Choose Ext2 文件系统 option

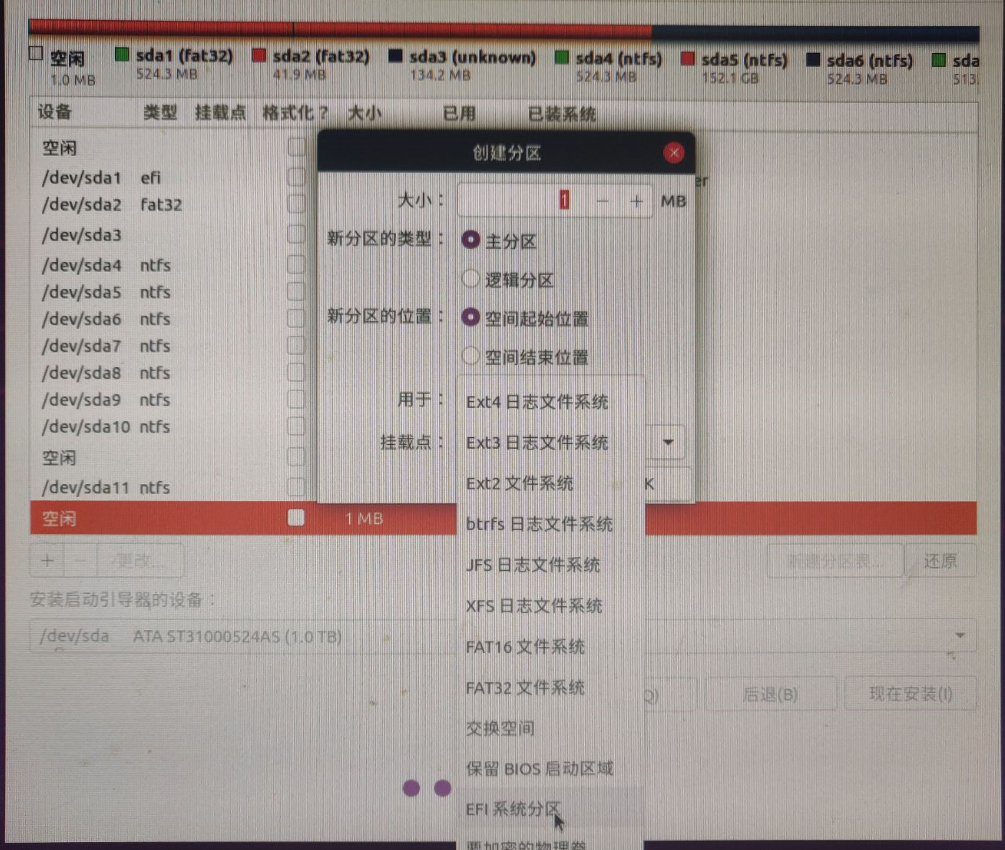(550, 483)
